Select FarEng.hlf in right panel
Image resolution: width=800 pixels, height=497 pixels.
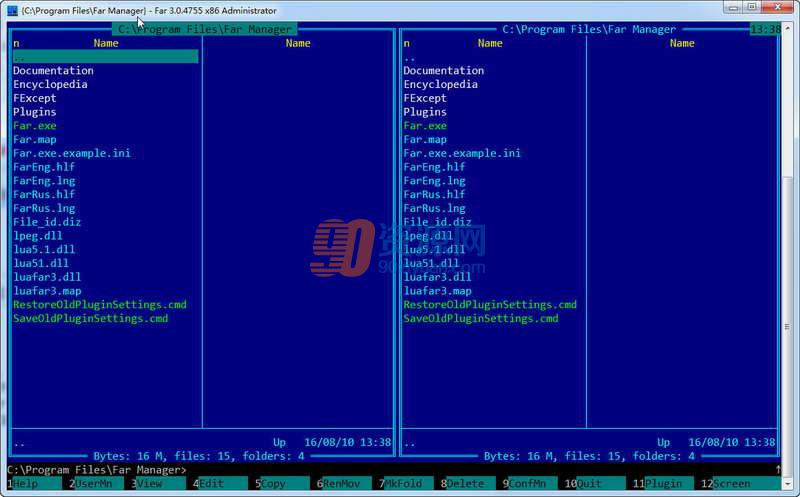434,167
